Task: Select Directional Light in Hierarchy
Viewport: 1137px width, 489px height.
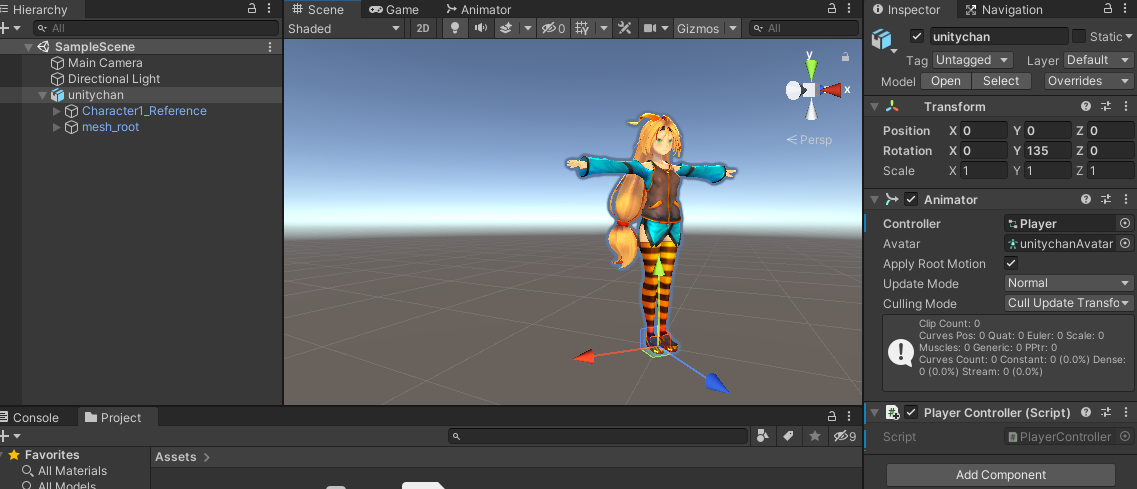Action: [114, 79]
